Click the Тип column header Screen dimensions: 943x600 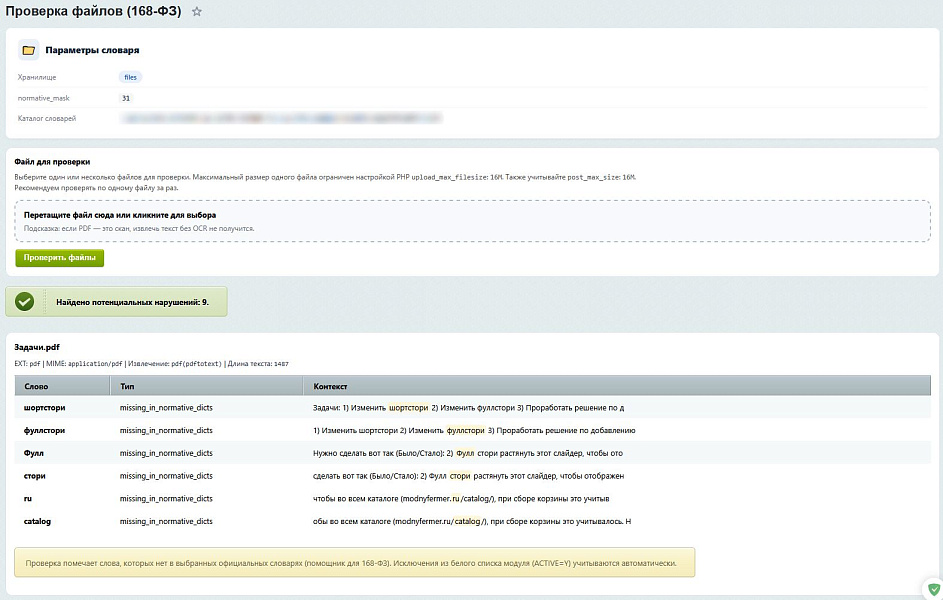click(127, 386)
